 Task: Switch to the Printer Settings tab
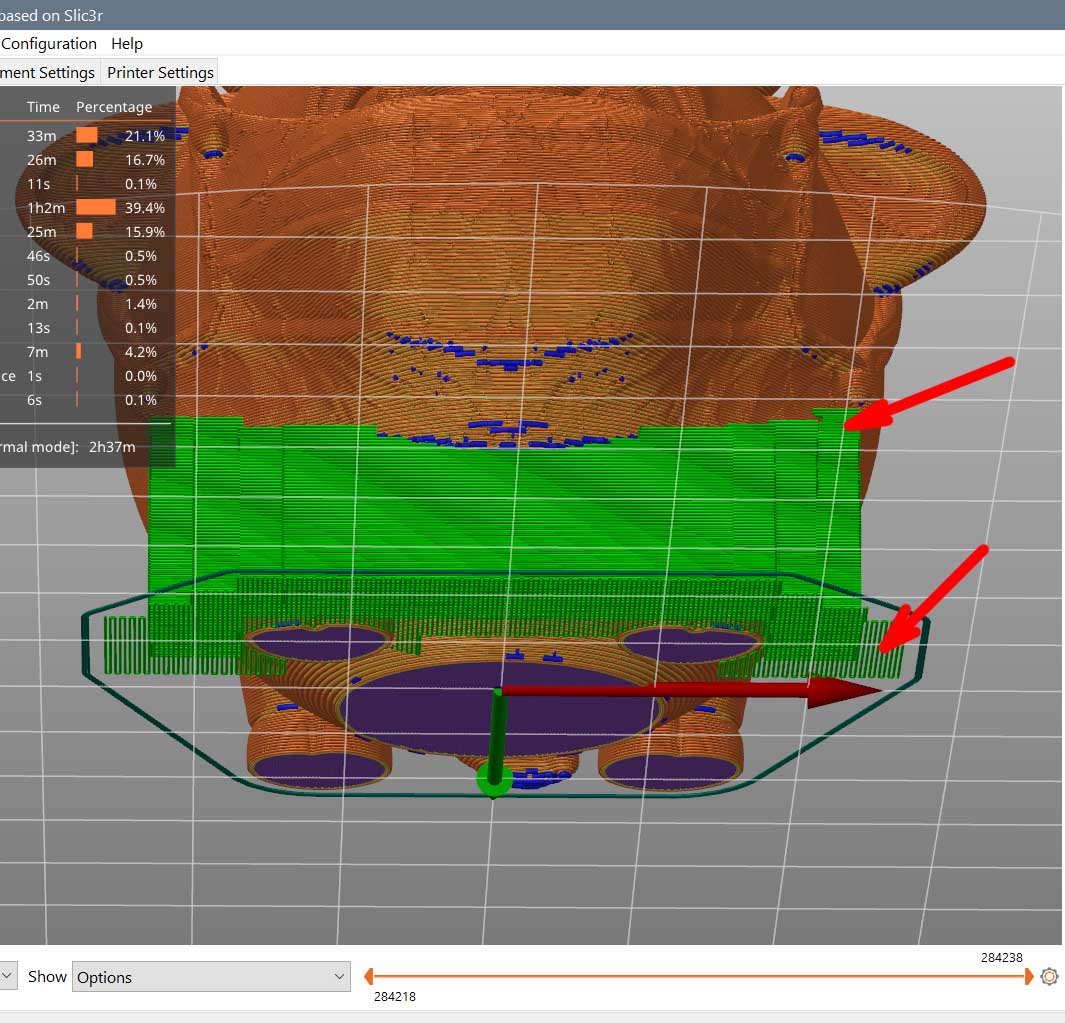coord(160,73)
